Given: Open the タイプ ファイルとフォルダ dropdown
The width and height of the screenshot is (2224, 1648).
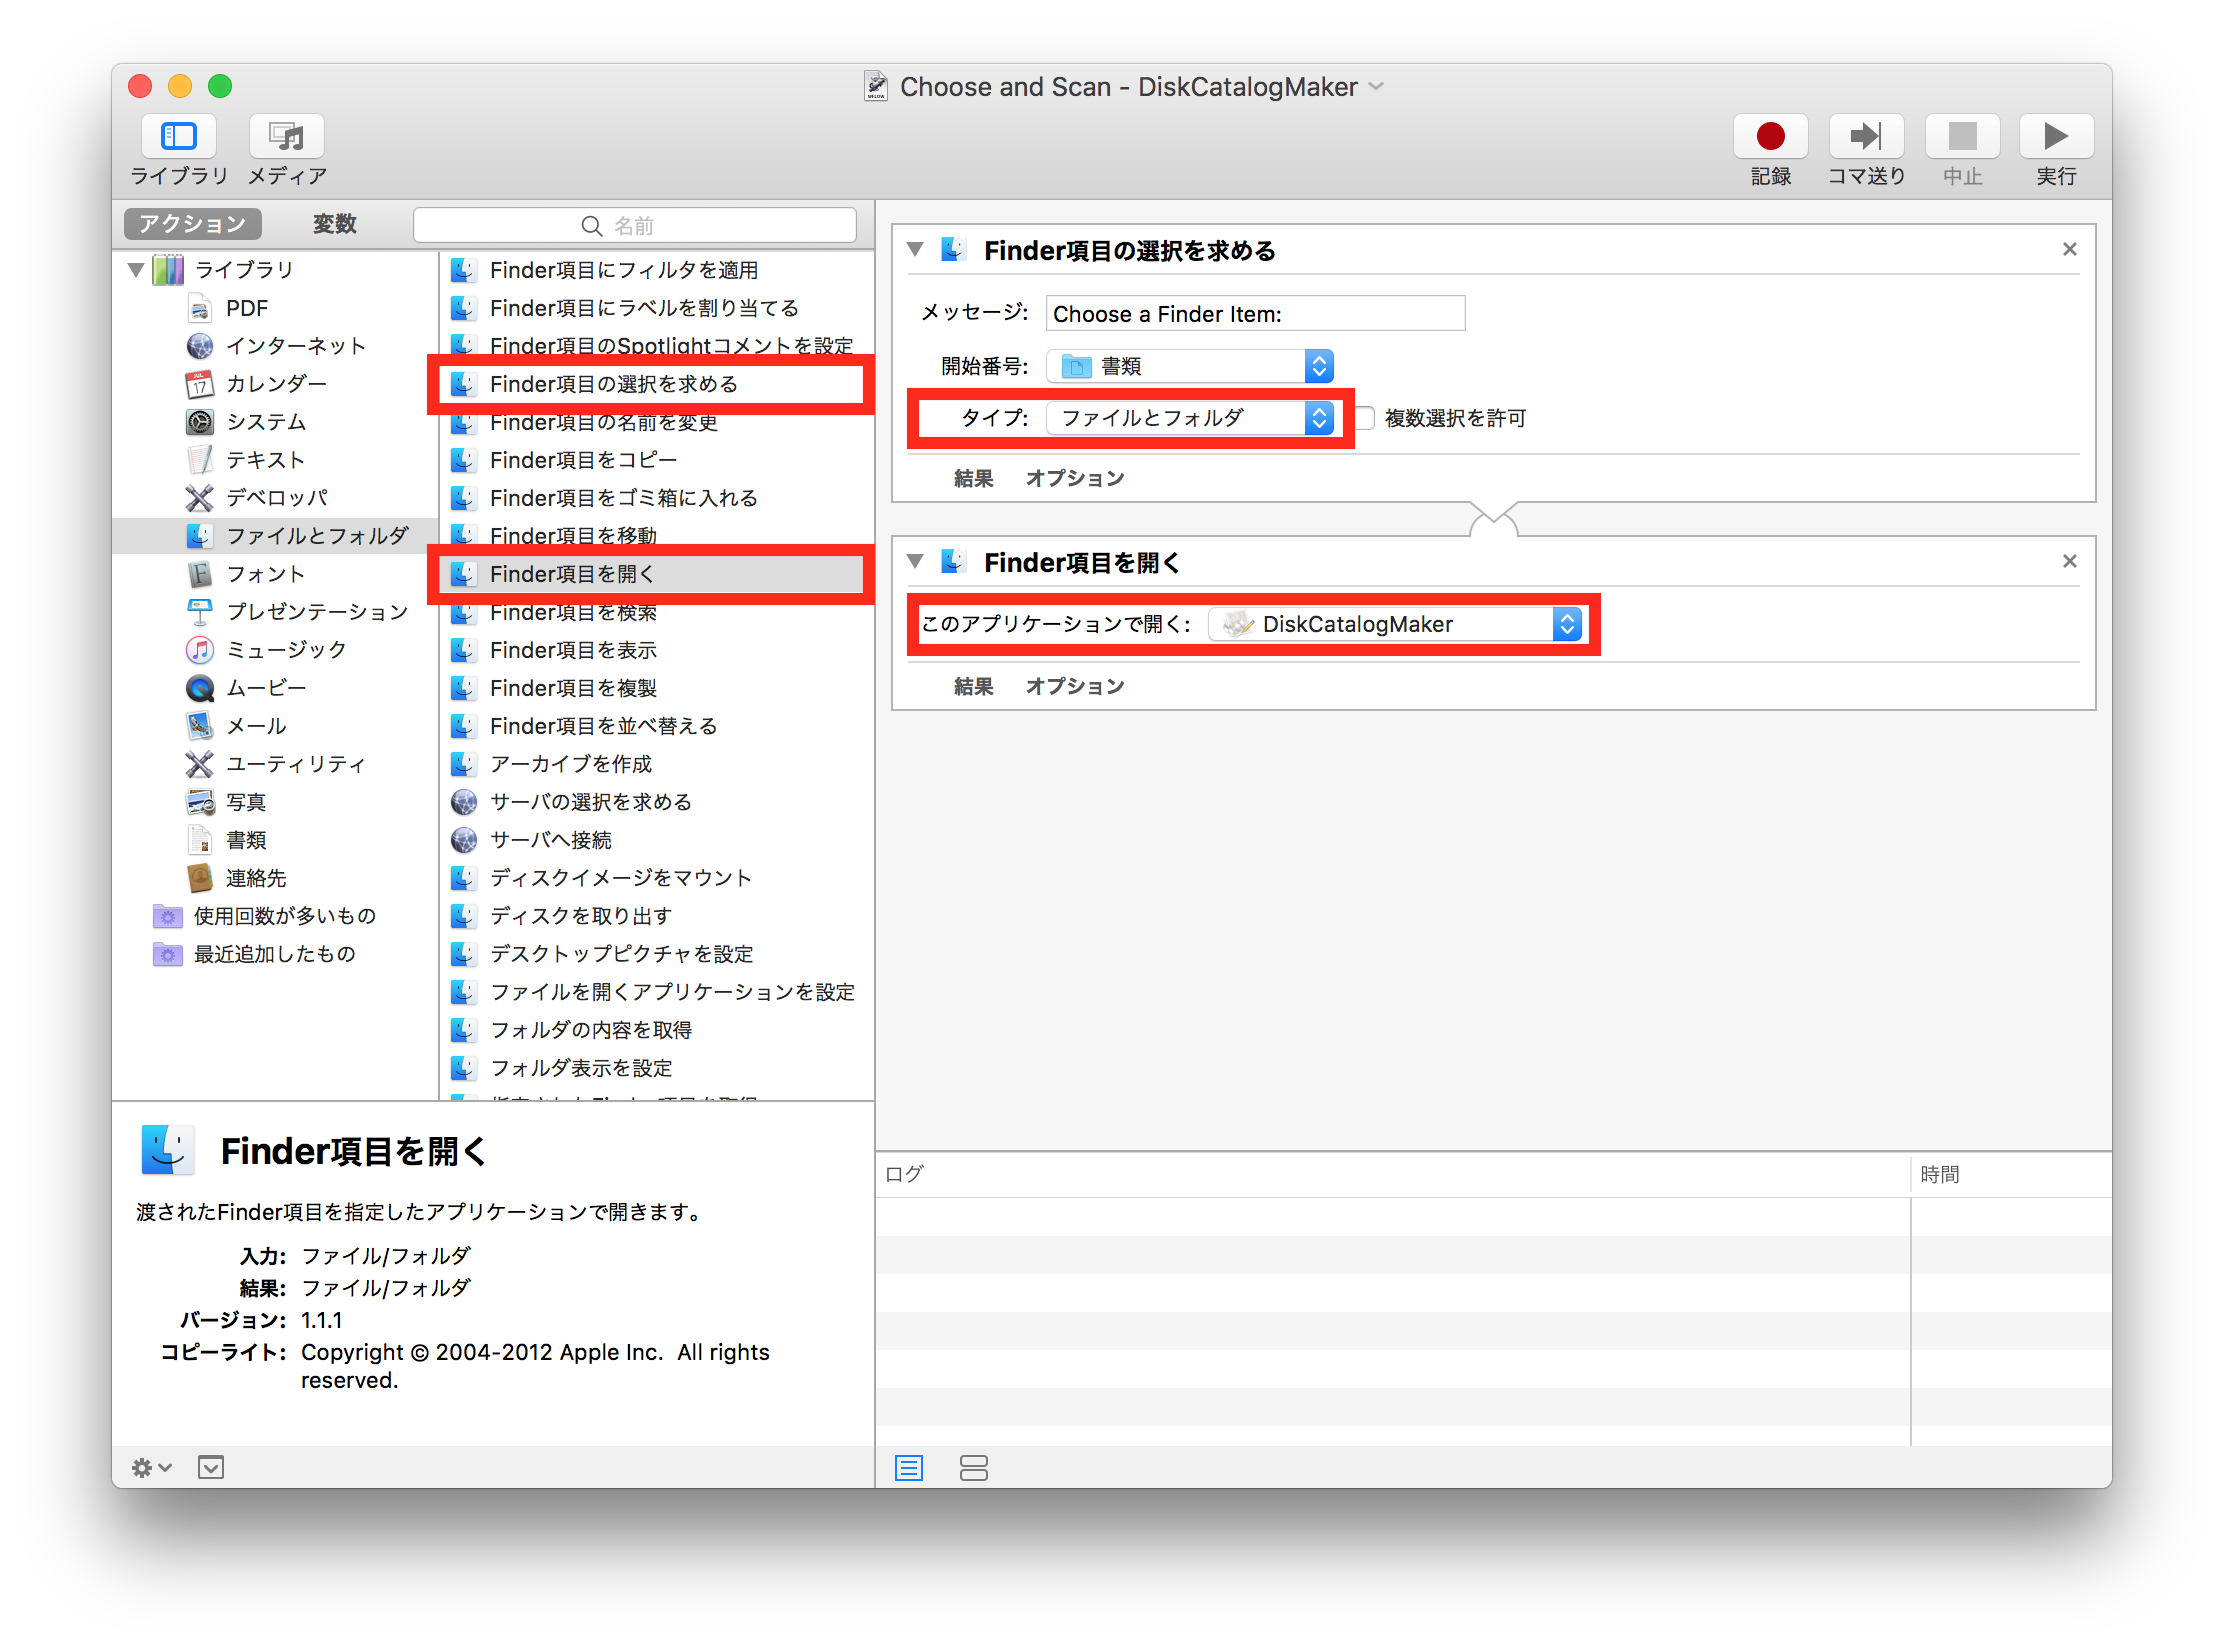Looking at the screenshot, I should coord(1190,418).
